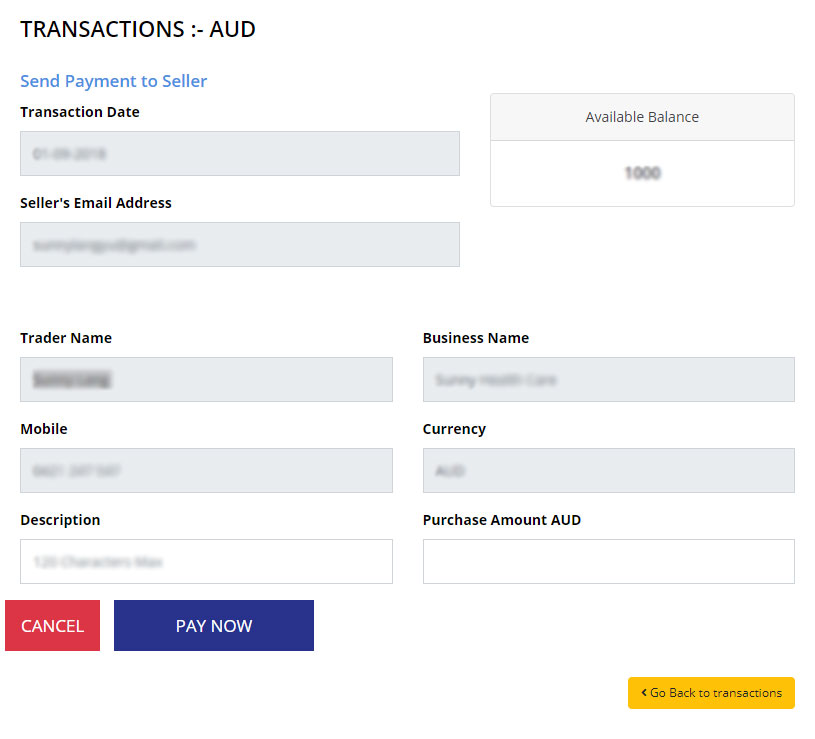The image size is (815, 739).
Task: Click the Transaction Date label
Action: click(80, 112)
